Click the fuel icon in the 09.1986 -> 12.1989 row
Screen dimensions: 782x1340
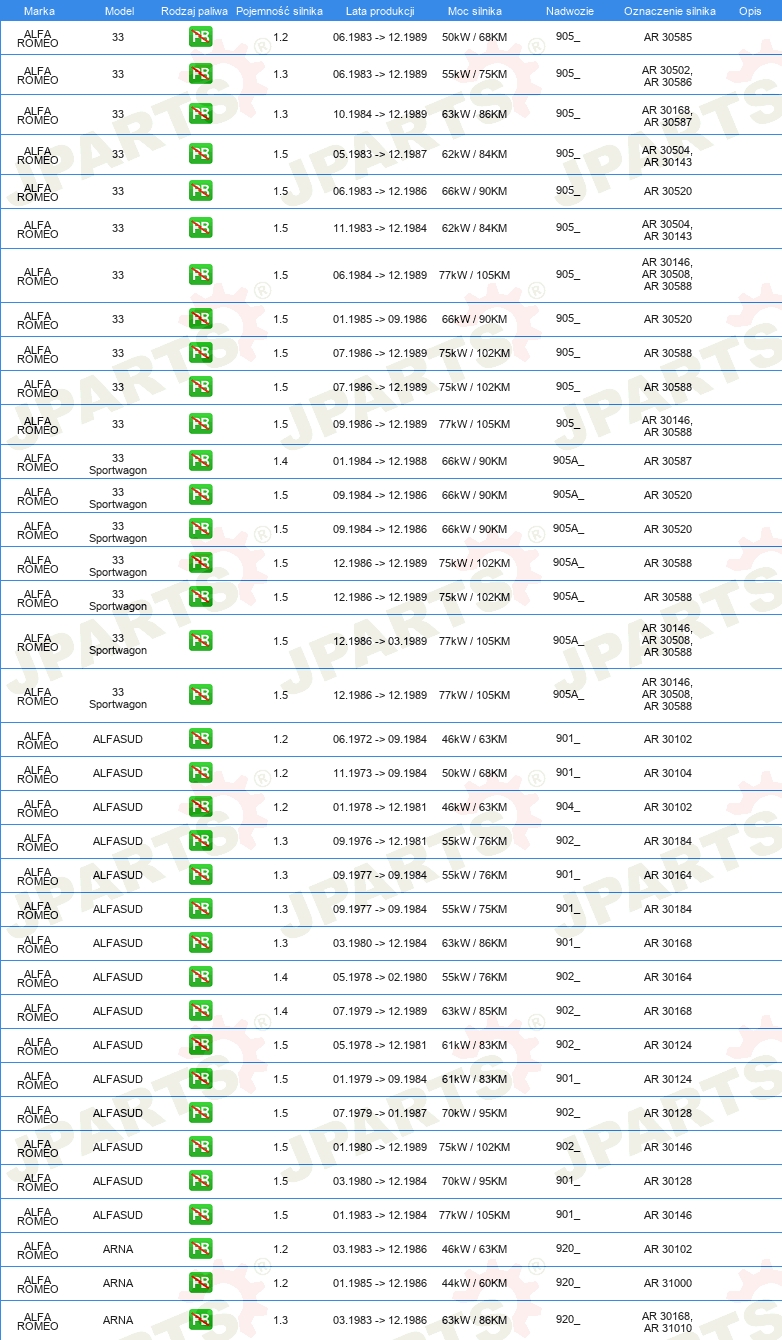tap(200, 424)
